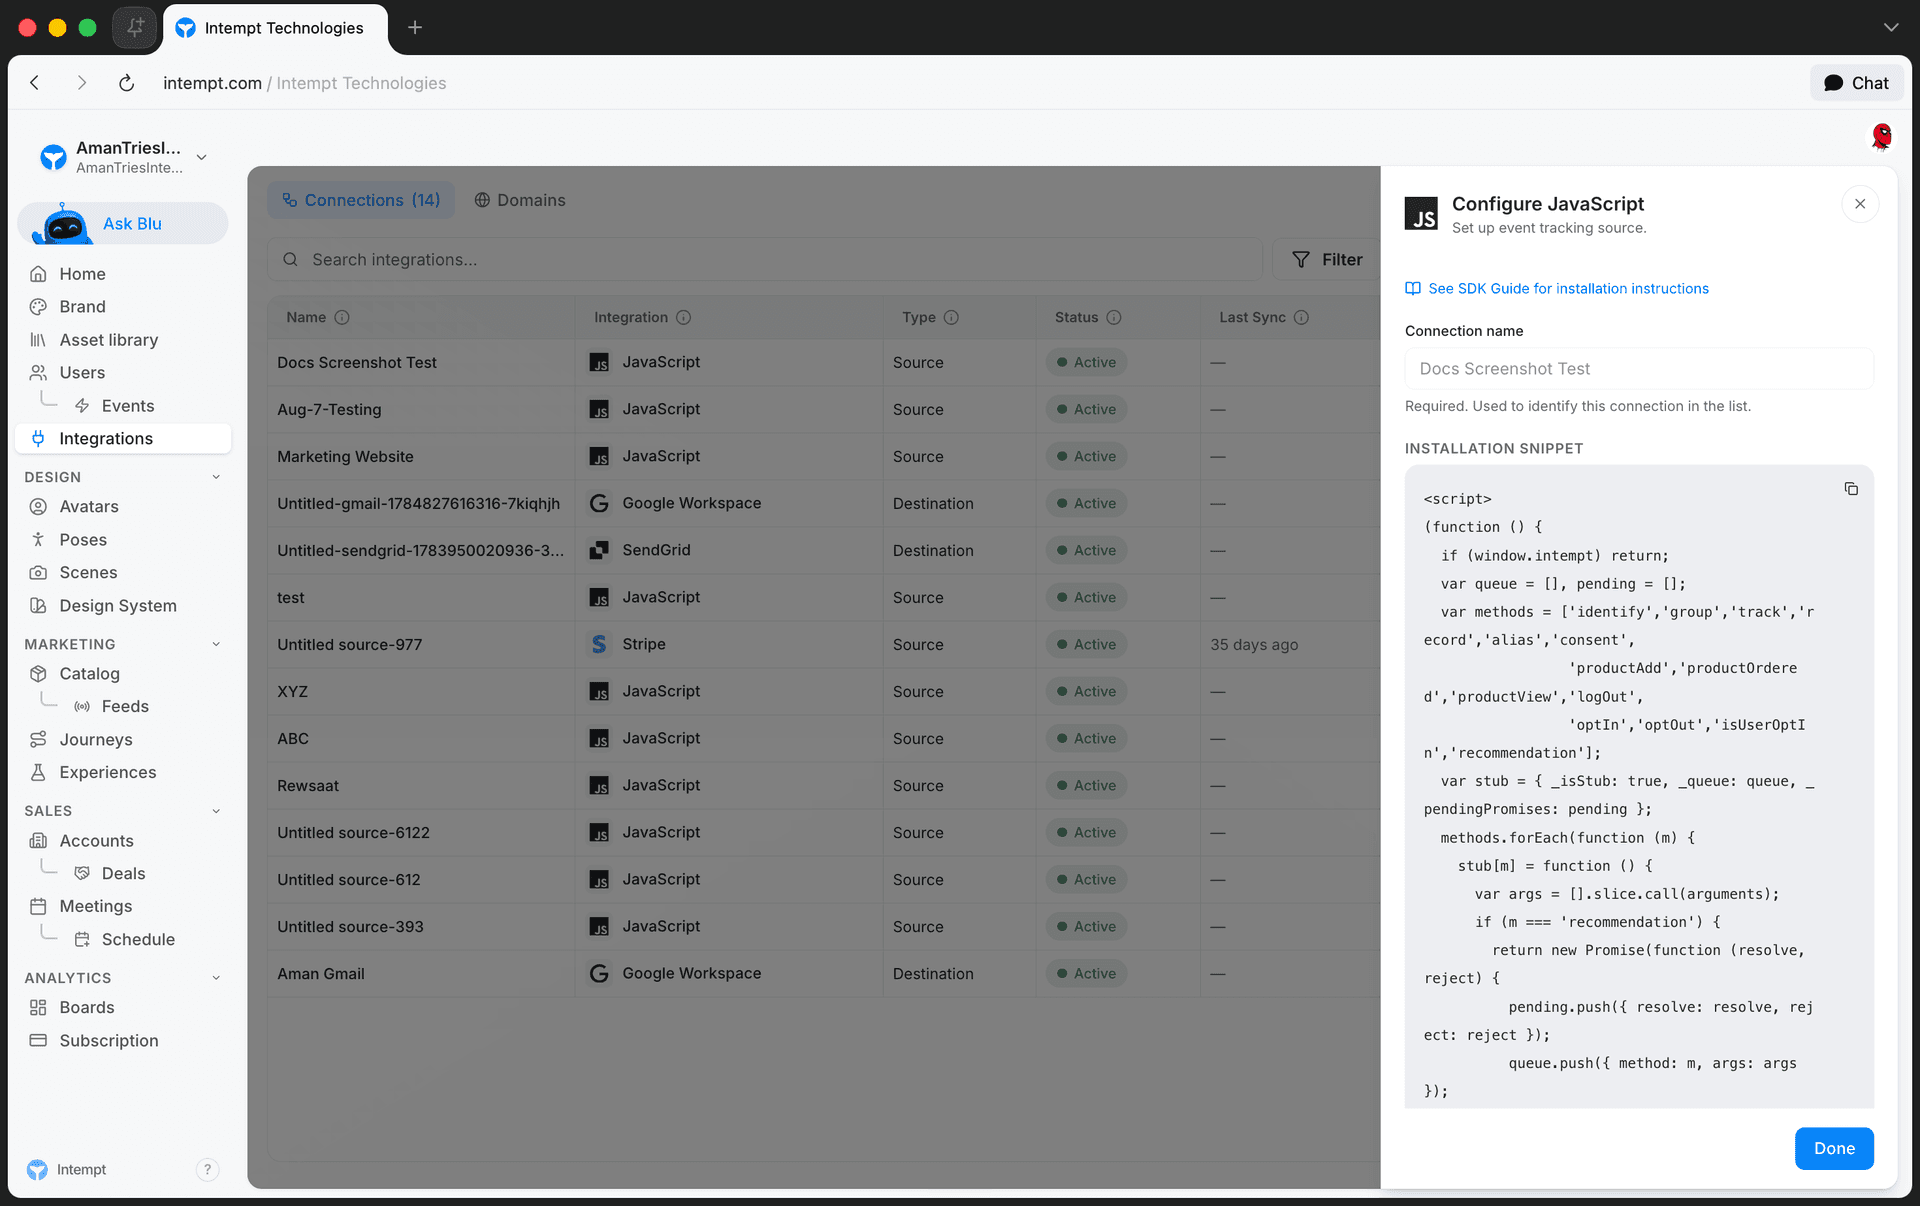Viewport: 1920px width, 1206px height.
Task: Click the Integration column info icon
Action: click(683, 317)
